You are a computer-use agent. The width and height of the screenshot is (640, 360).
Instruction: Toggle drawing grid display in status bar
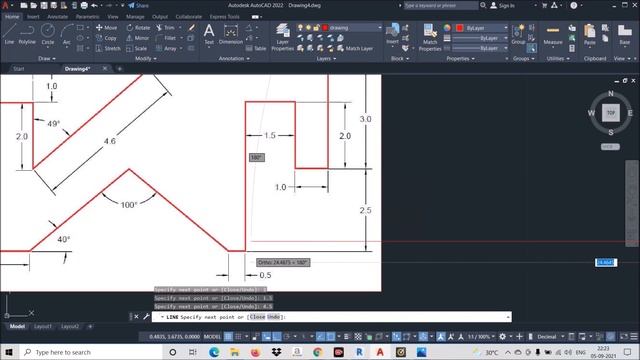coord(228,336)
